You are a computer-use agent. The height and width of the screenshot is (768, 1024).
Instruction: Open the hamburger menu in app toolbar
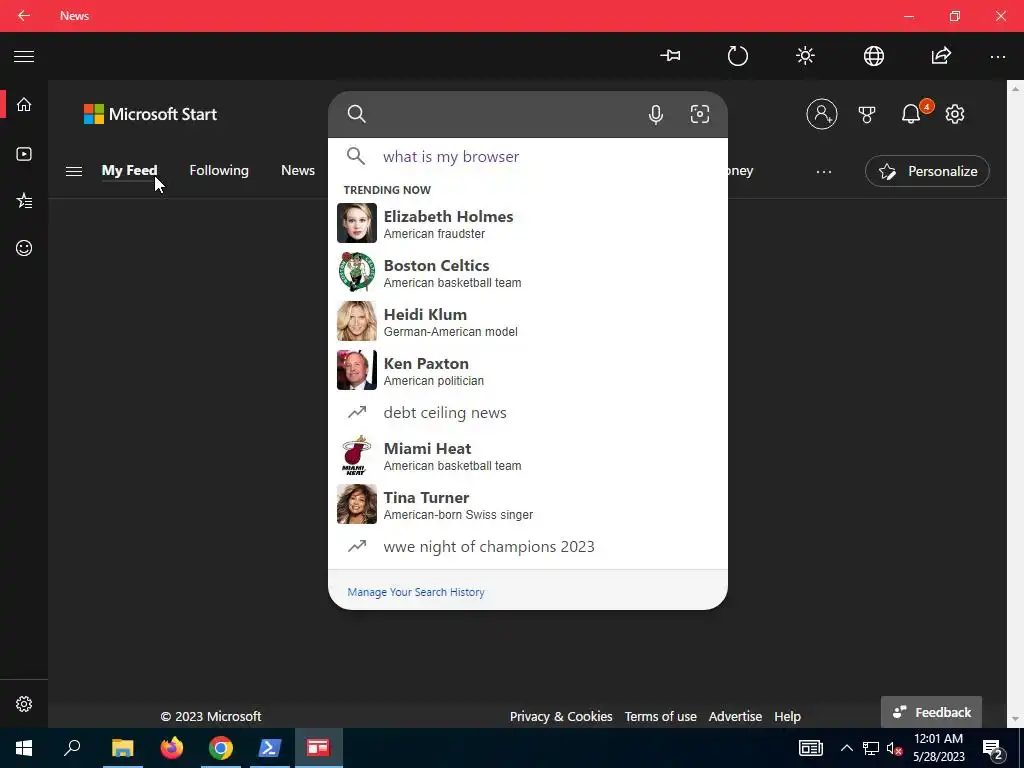click(24, 56)
